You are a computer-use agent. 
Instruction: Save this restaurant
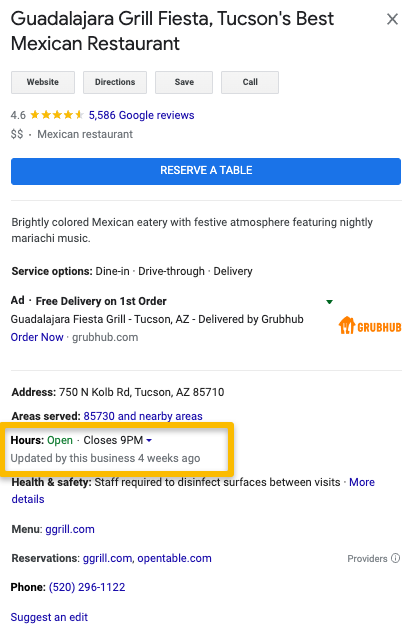click(184, 82)
